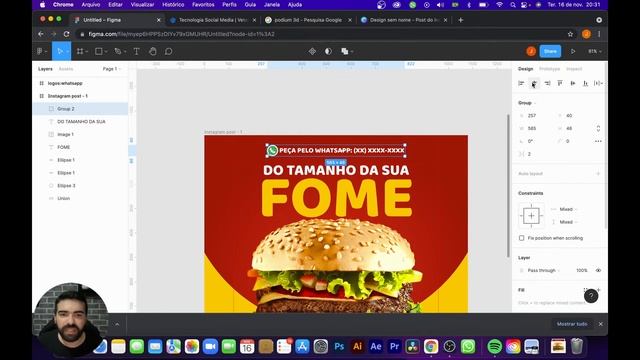Bookmark this page with star icon
Viewport: 640px width, 360px height.
[570, 34]
